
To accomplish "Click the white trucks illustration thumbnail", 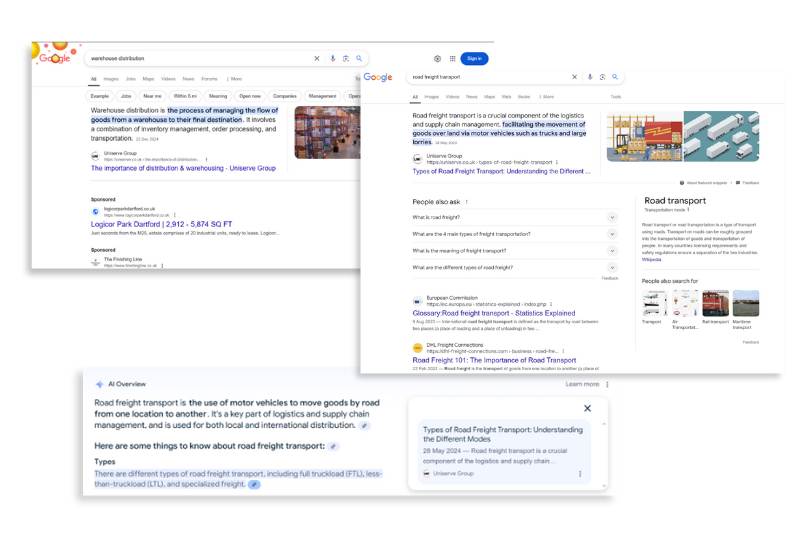I will tap(721, 136).
